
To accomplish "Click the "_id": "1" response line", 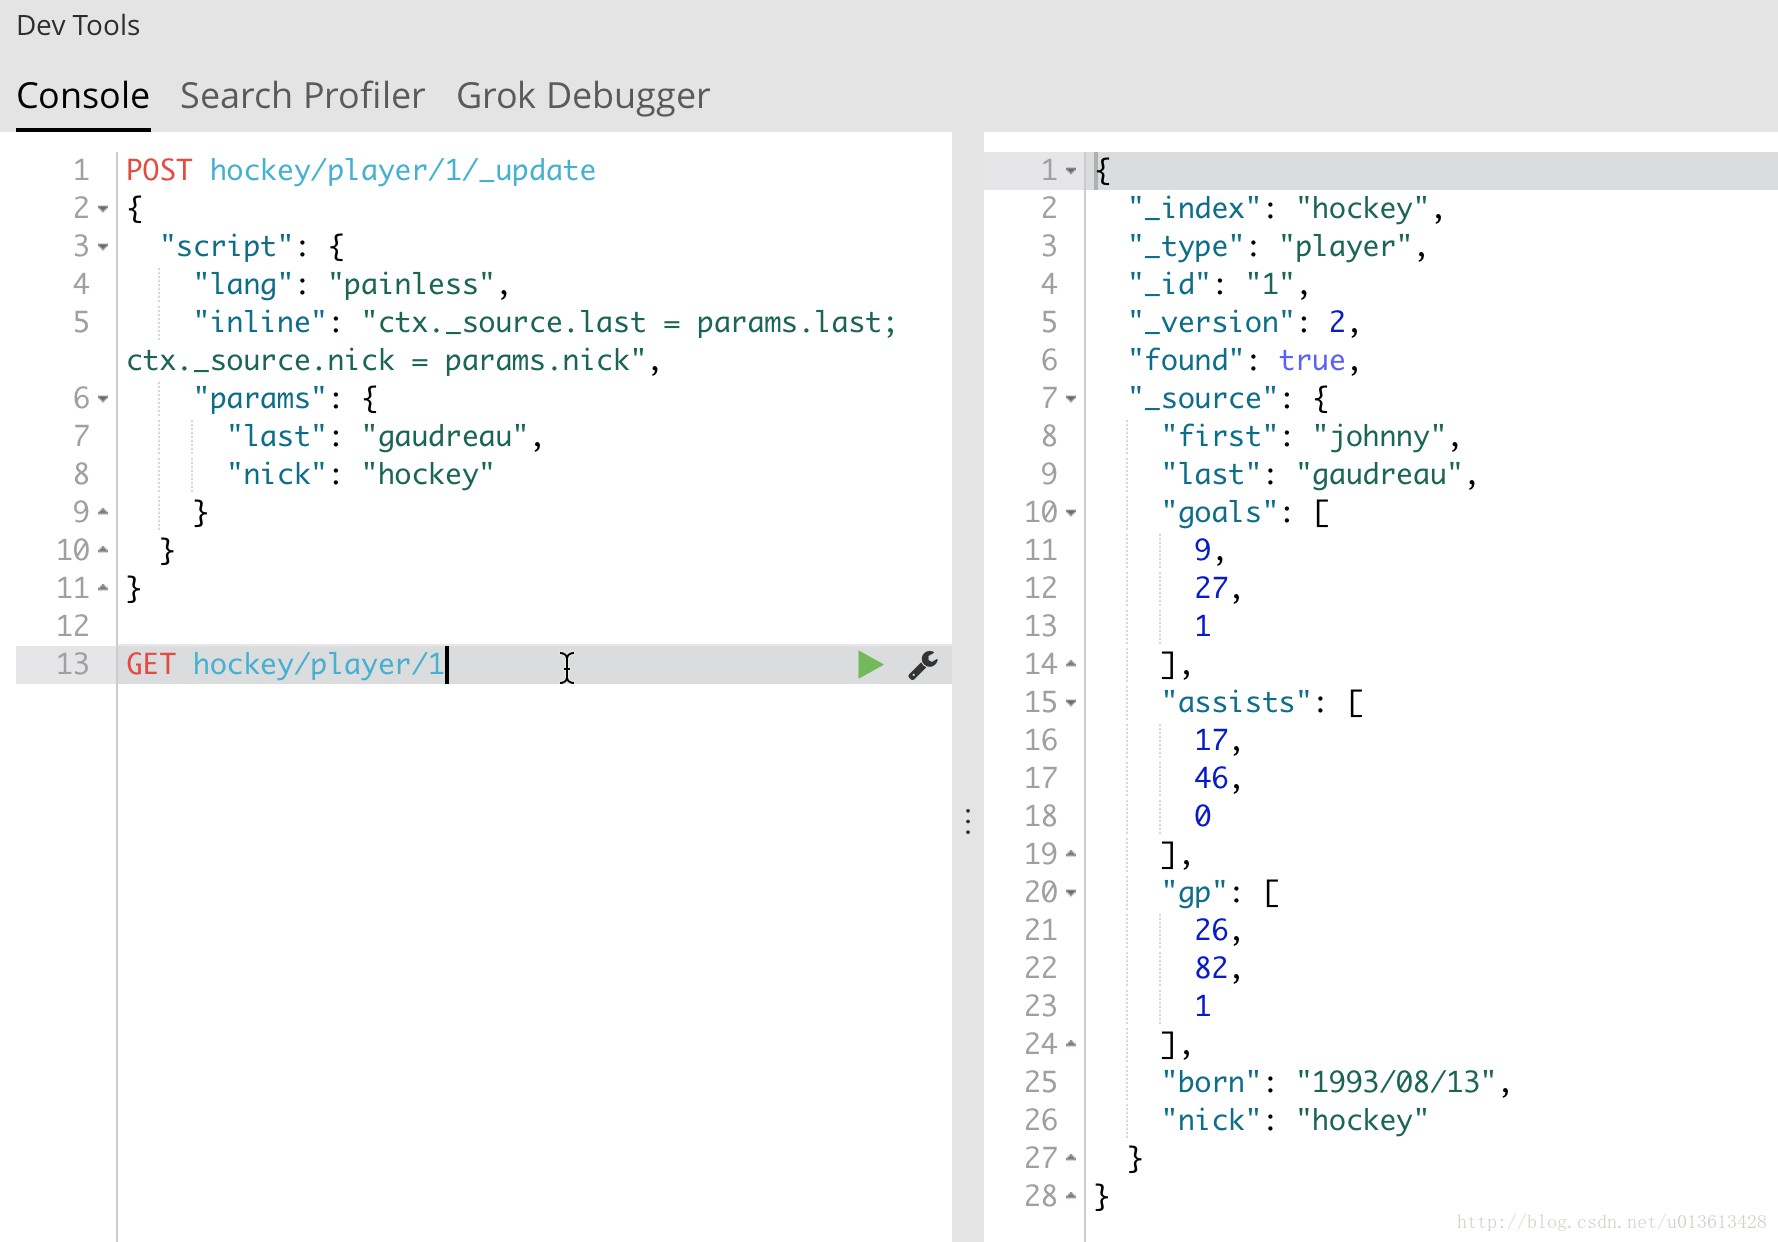I will pos(1219,285).
